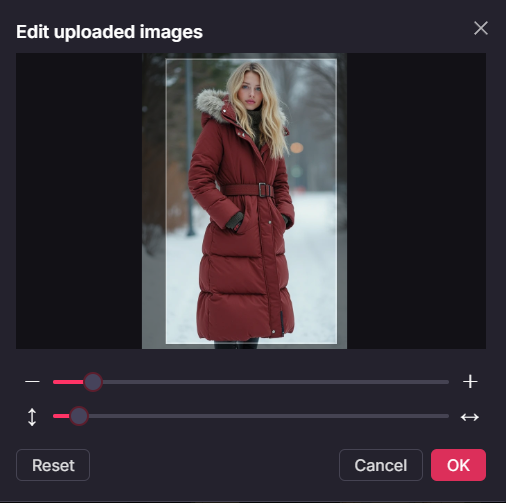Click the fur hood trim in the photo
The height and width of the screenshot is (503, 506).
click(212, 101)
